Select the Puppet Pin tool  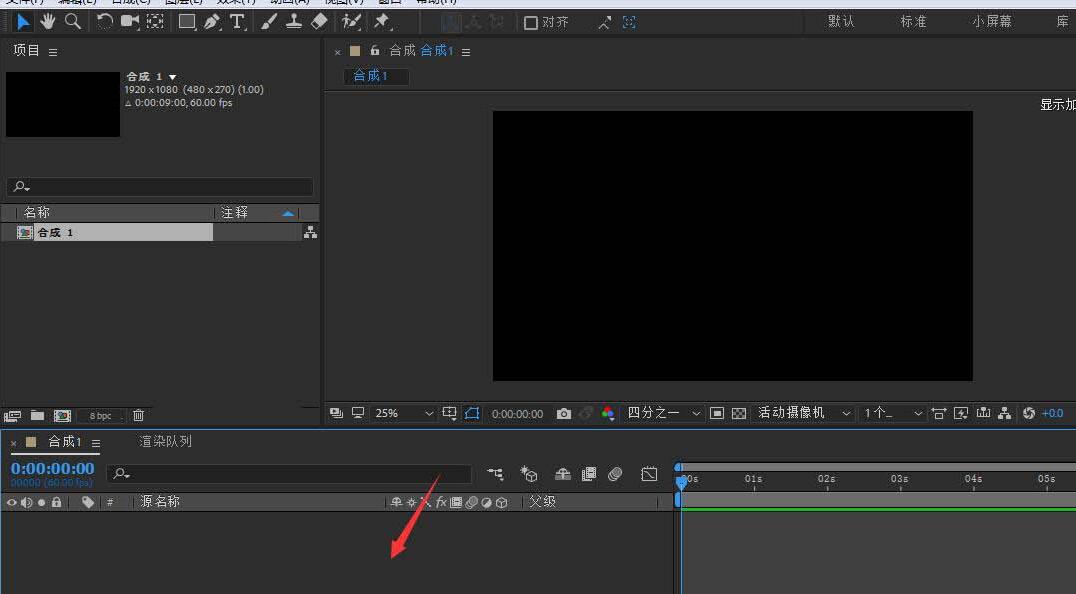click(382, 22)
